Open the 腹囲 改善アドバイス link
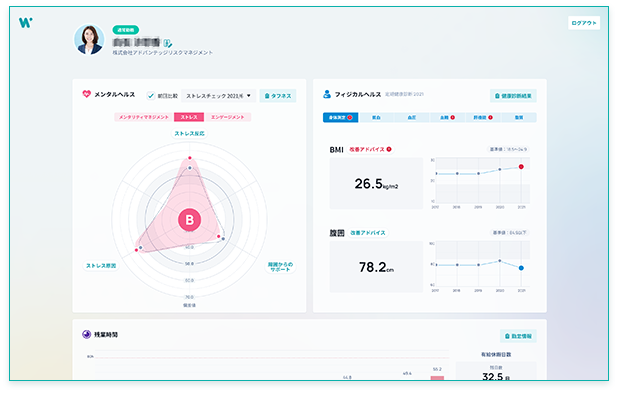Image resolution: width=618 pixels, height=394 pixels. point(368,233)
